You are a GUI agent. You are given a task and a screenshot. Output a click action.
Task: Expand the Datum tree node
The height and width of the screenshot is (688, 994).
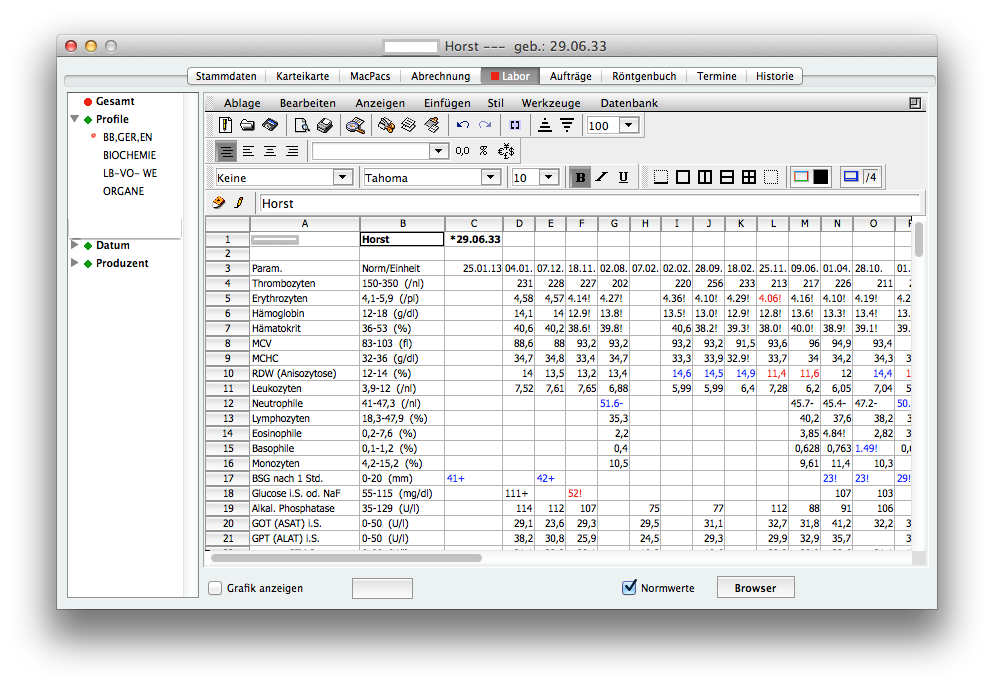click(x=75, y=245)
